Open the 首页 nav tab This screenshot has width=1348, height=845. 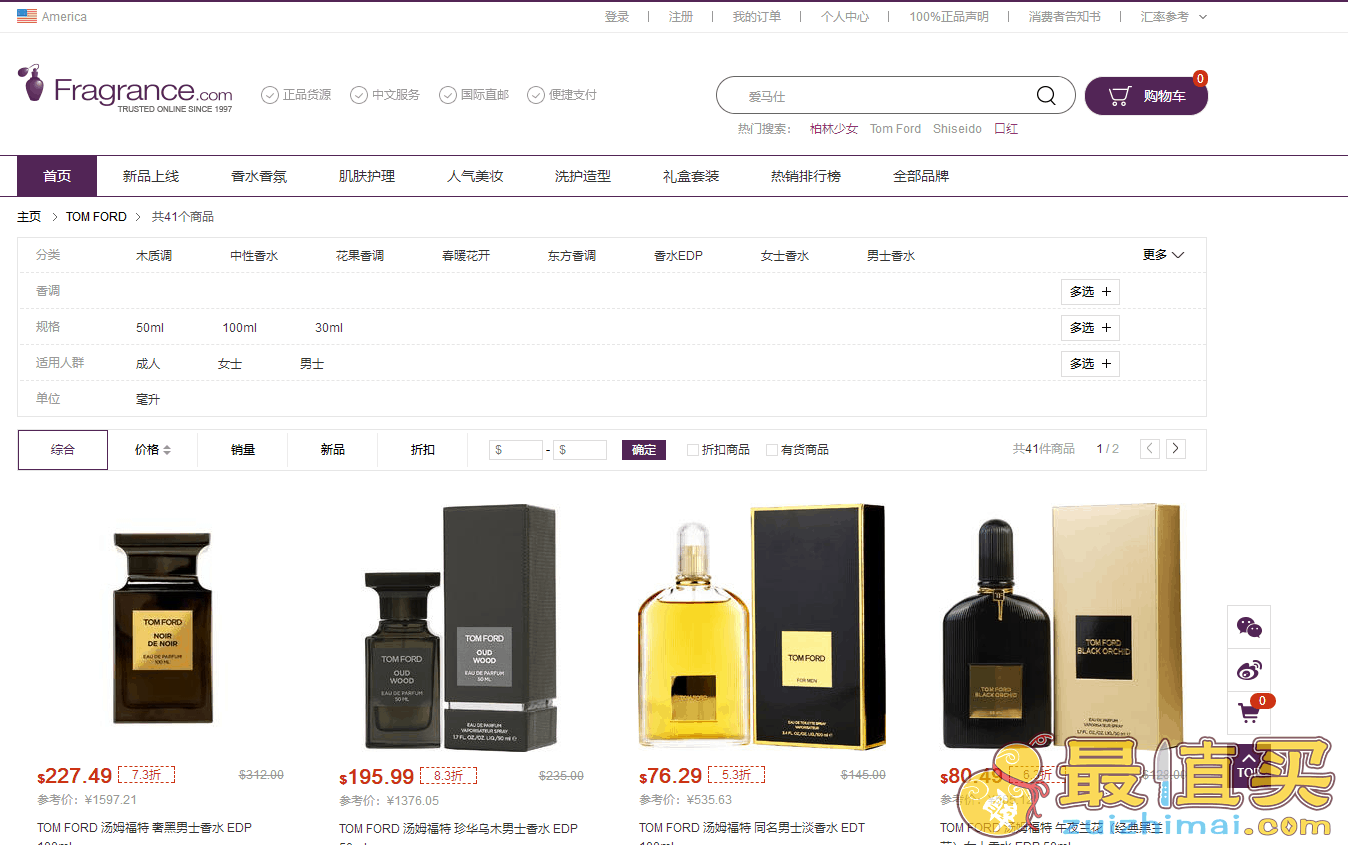(57, 176)
